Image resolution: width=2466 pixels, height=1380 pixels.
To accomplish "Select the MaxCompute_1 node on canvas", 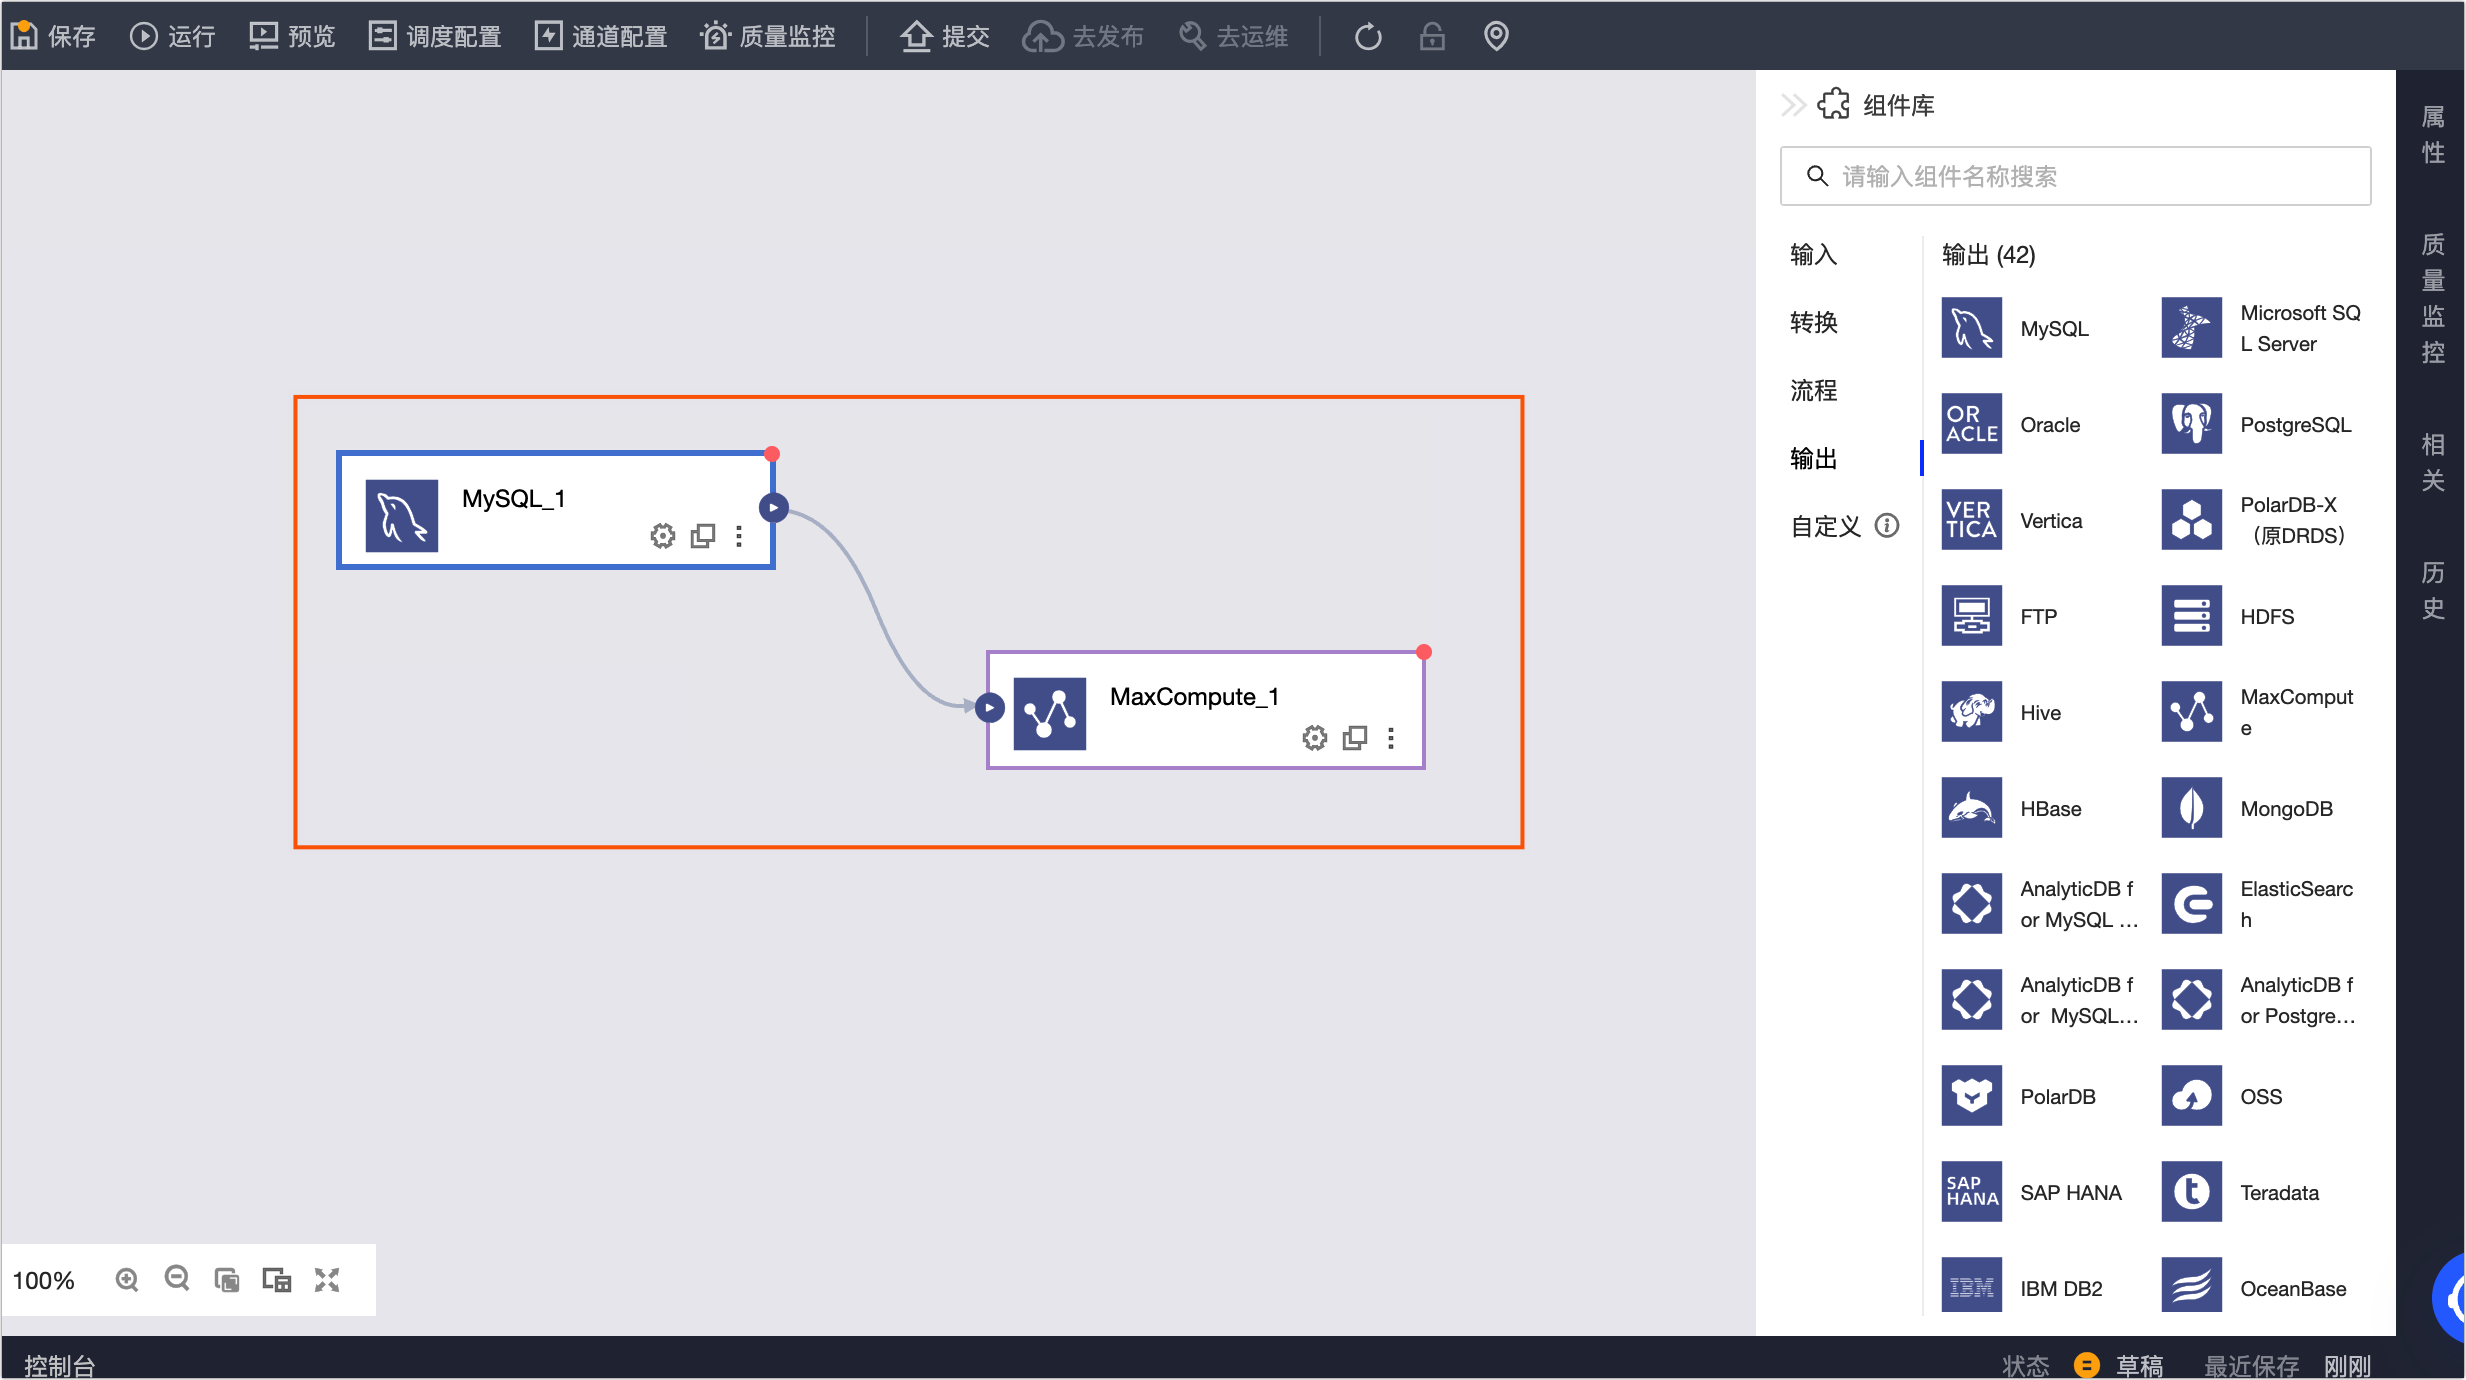I will (1206, 710).
